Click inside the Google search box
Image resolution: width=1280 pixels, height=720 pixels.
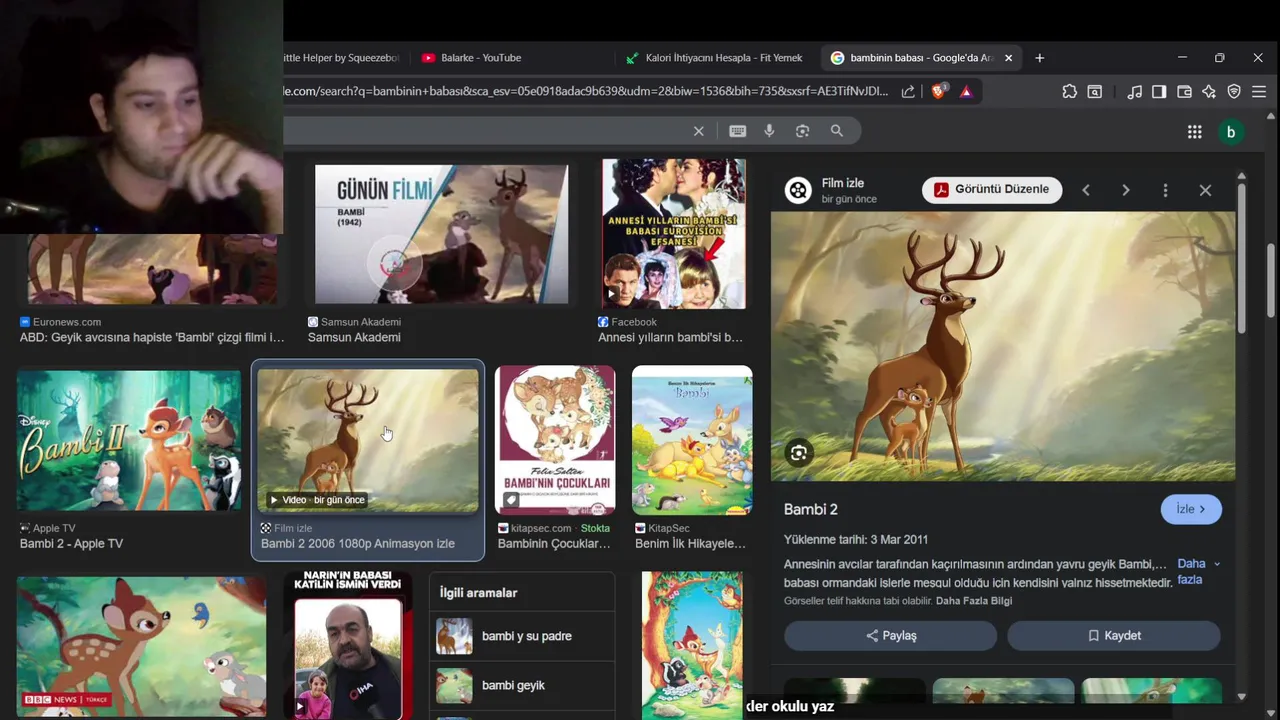tap(485, 131)
